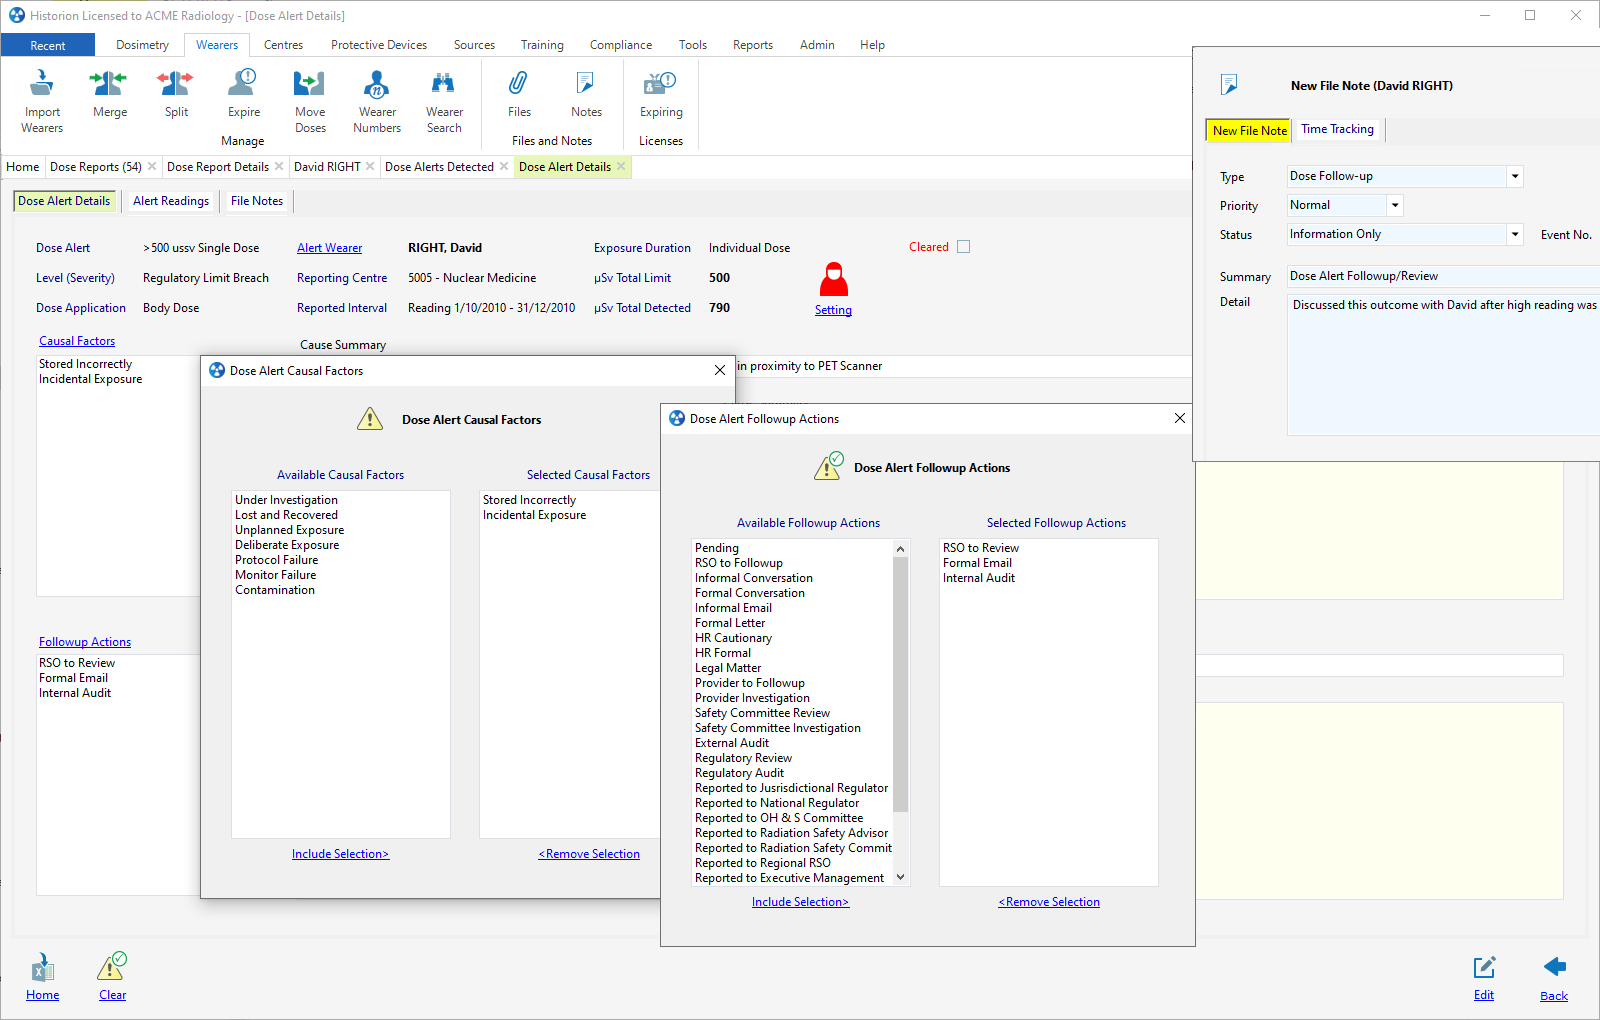Open Wearer Search from the ribbon
The height and width of the screenshot is (1020, 1600).
444,83
